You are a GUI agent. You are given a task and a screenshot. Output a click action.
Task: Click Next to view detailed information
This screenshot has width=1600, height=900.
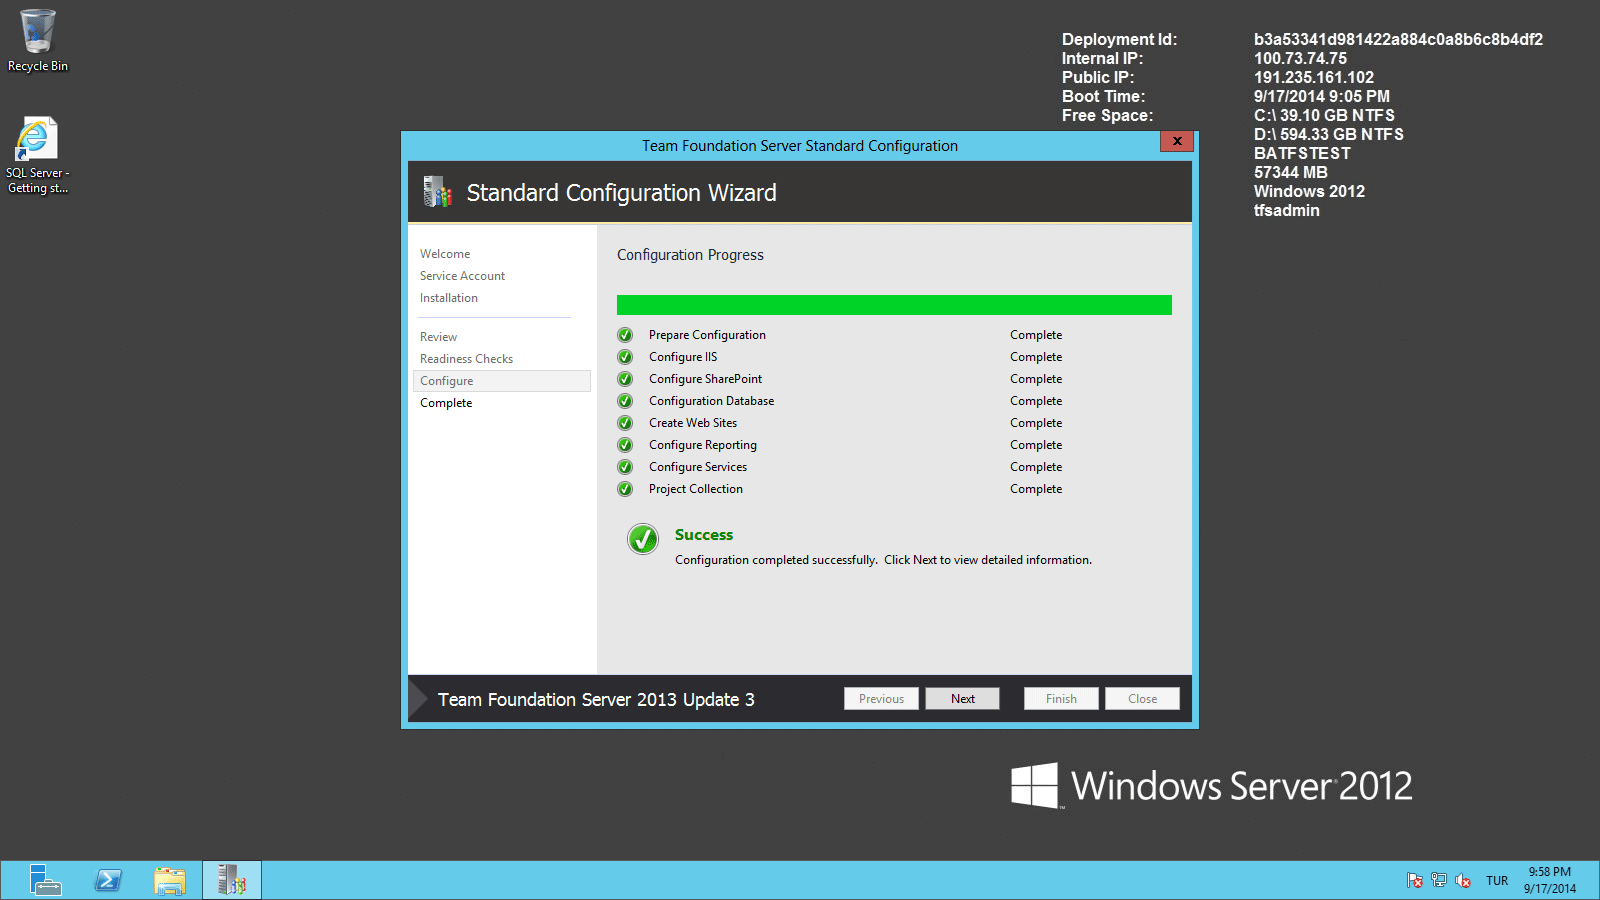[962, 698]
